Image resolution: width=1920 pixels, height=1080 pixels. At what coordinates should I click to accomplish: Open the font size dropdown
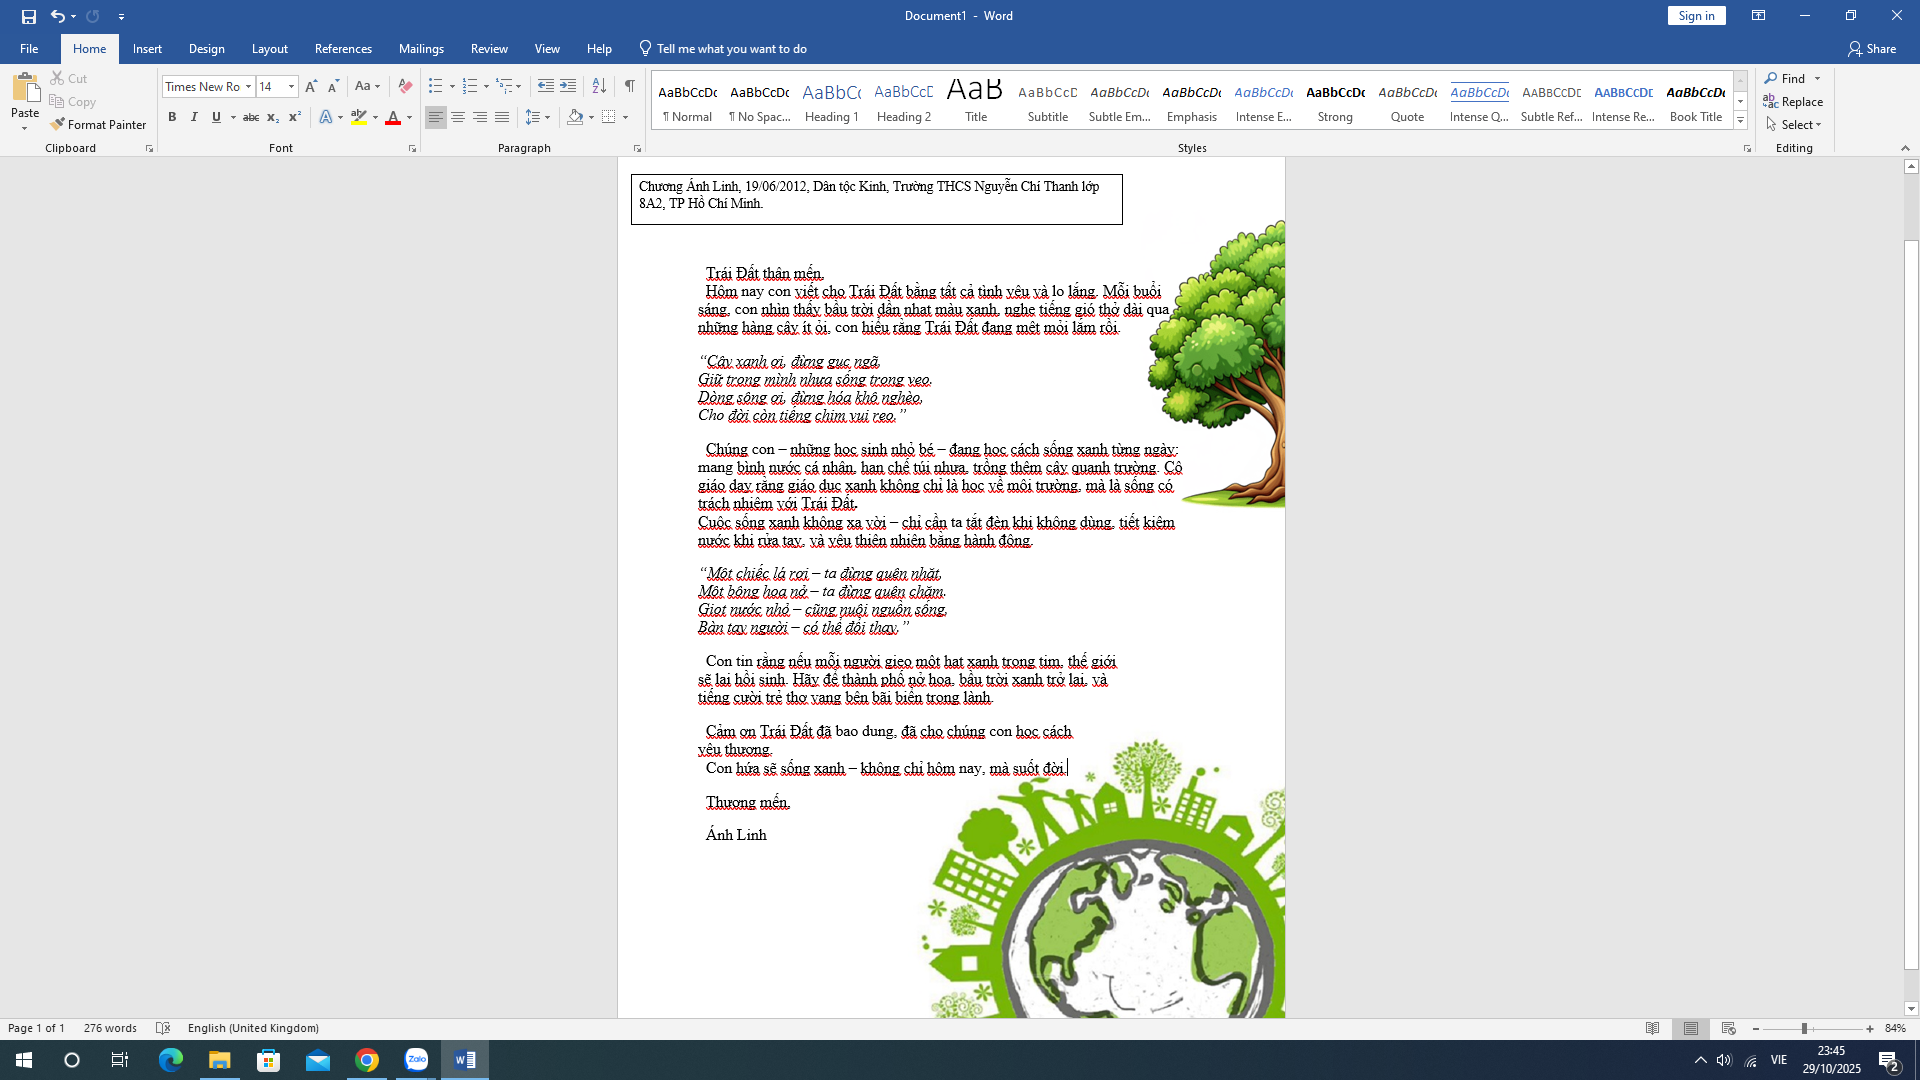(291, 86)
